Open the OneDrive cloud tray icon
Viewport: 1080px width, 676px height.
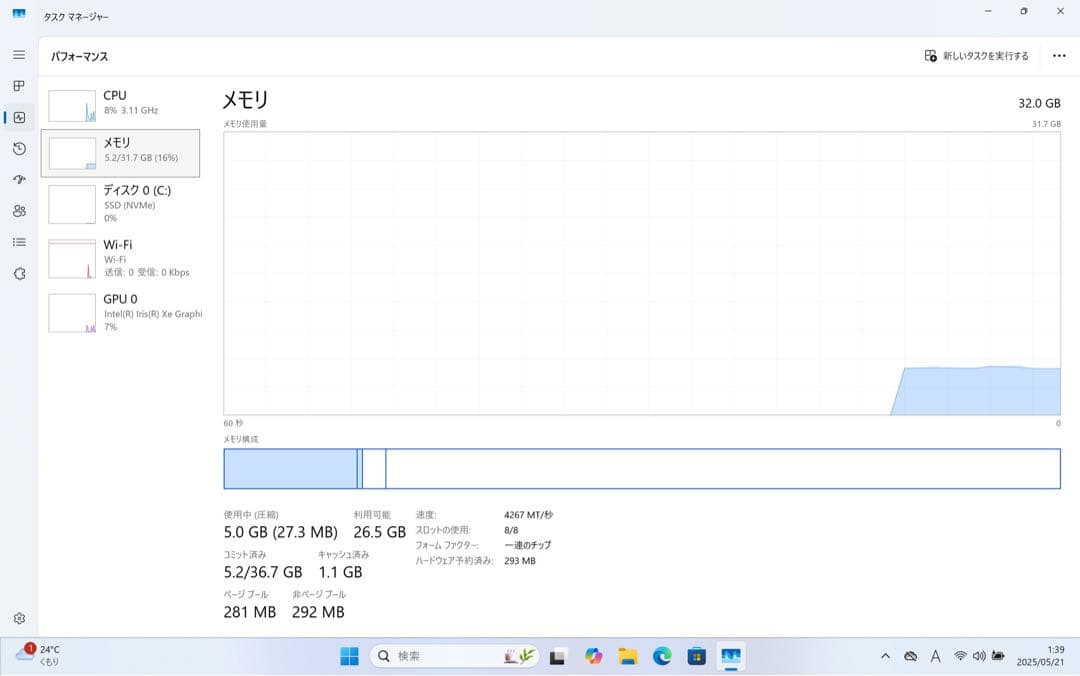911,656
